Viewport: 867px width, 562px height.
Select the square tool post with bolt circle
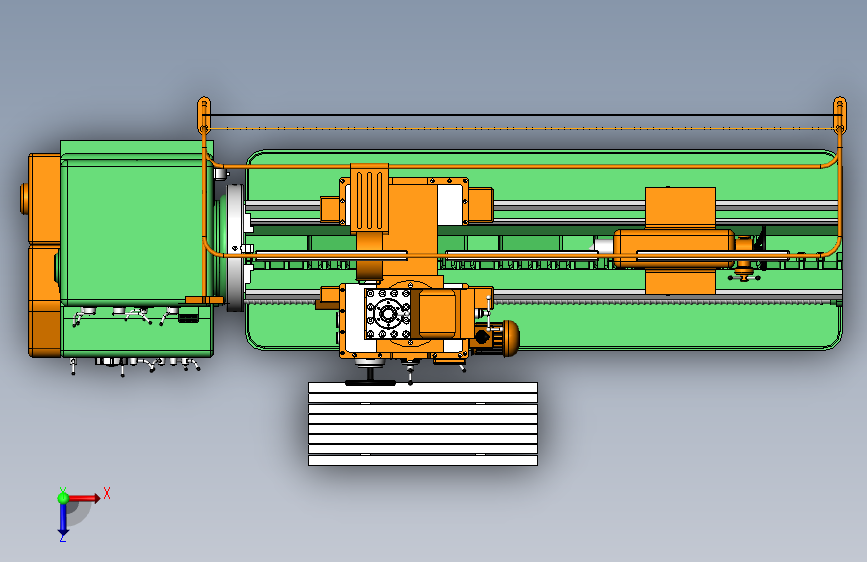point(388,314)
